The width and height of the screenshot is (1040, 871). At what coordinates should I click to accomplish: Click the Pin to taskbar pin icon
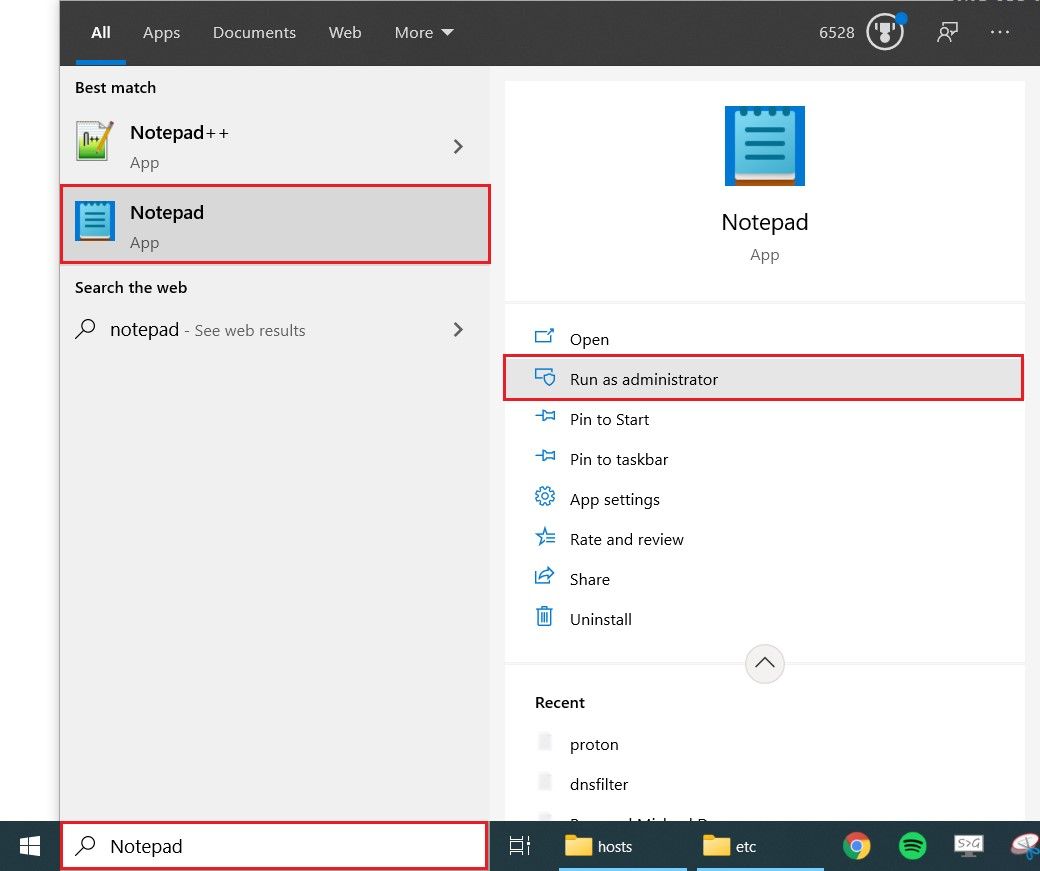[545, 456]
